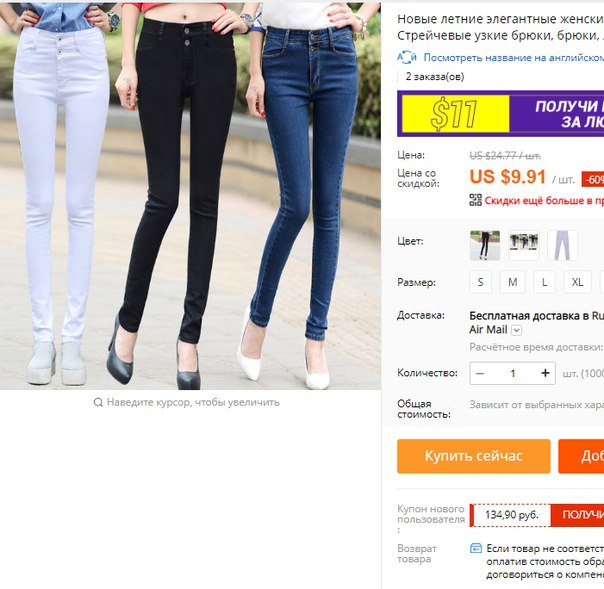Decrease quantity with the minus button
Screen dimensions: 604x589
(x=480, y=373)
